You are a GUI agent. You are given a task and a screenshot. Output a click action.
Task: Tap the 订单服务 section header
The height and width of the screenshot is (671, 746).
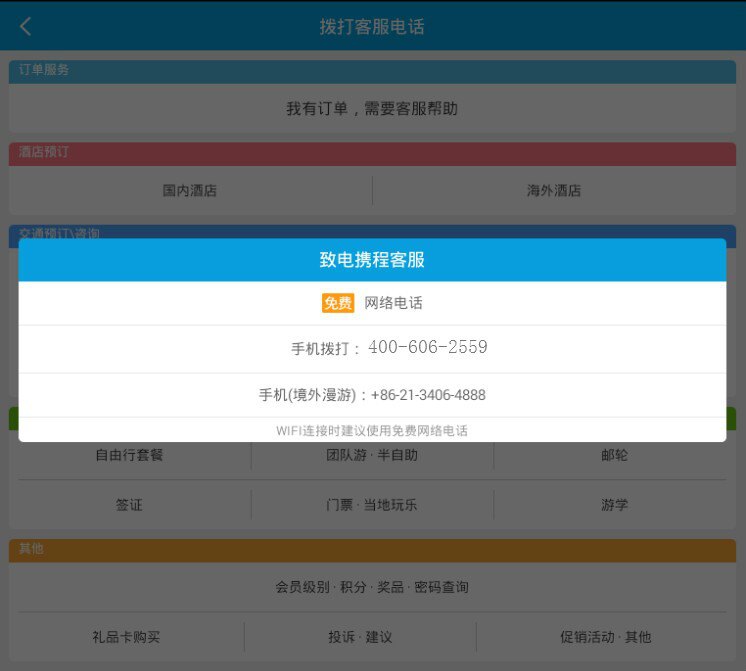(372, 72)
